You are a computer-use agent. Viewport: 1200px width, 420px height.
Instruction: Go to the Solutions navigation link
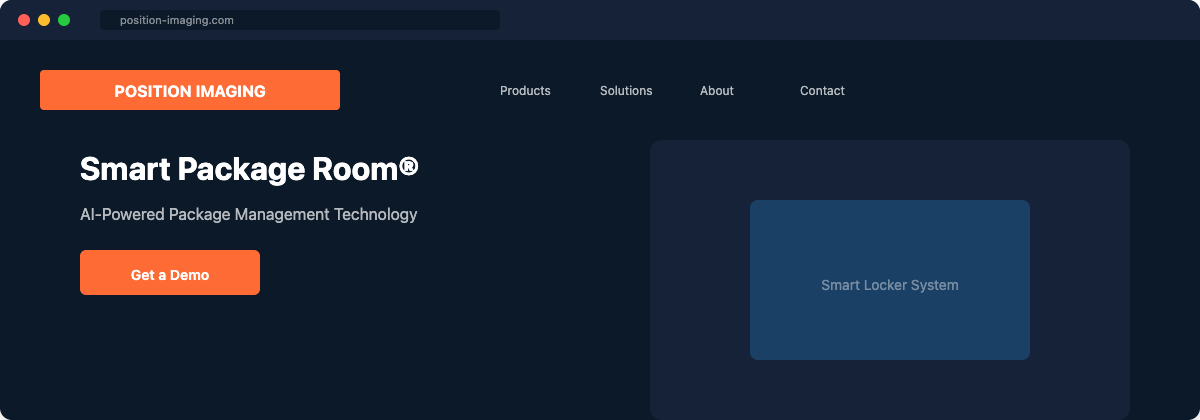tap(626, 91)
